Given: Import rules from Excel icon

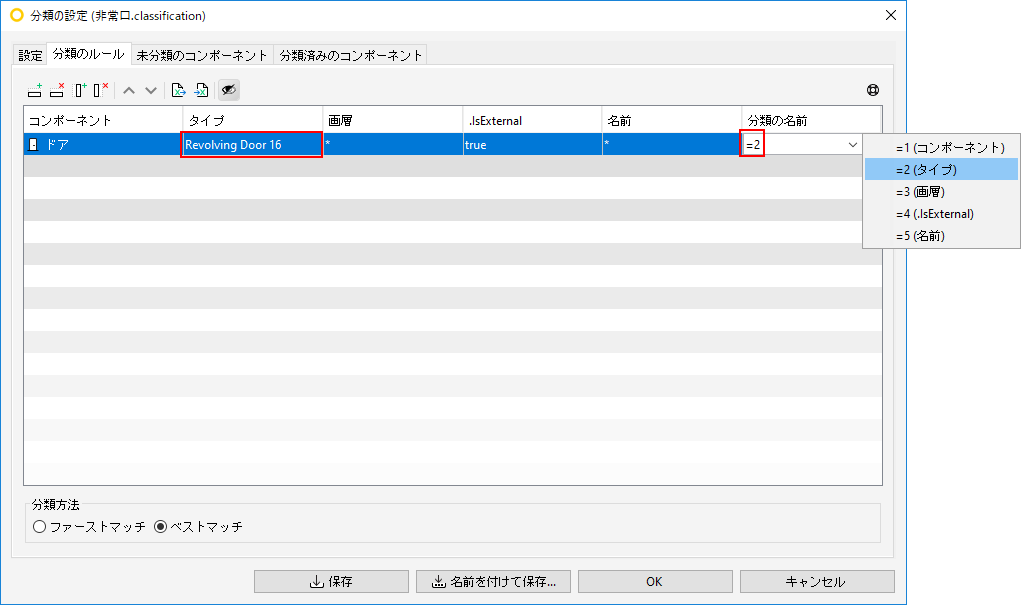Looking at the screenshot, I should pyautogui.click(x=201, y=90).
